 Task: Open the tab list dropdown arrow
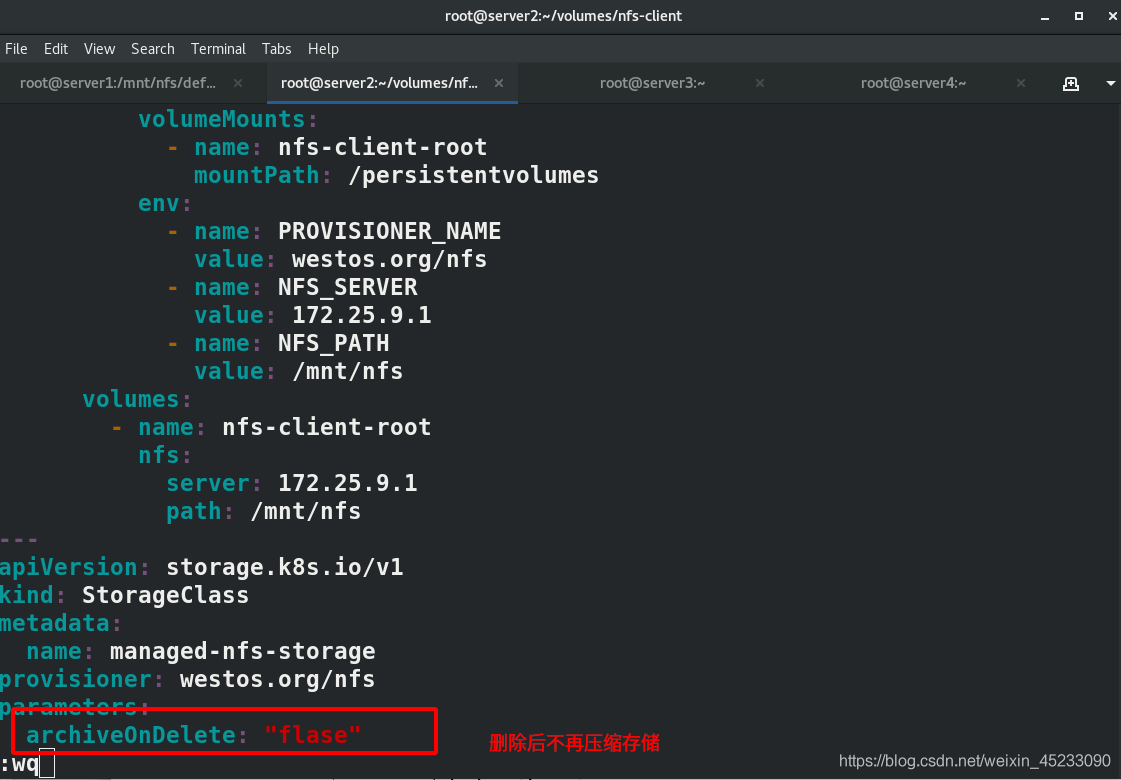[x=1110, y=84]
